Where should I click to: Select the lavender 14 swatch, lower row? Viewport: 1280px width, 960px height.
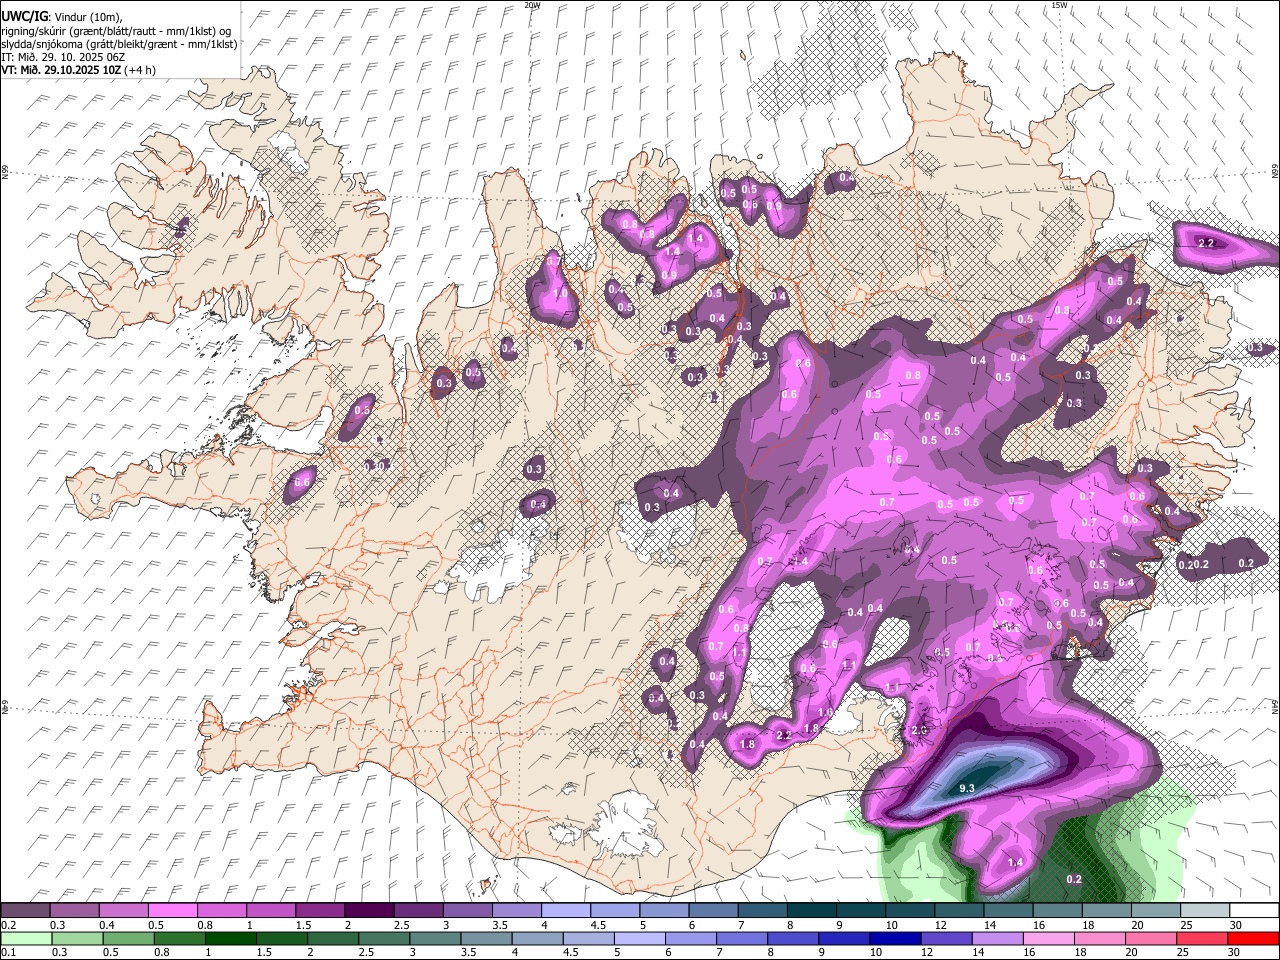pos(996,939)
